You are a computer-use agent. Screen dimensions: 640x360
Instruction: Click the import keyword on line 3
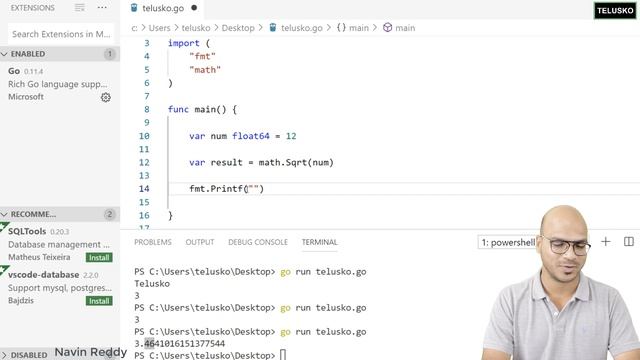pyautogui.click(x=184, y=43)
